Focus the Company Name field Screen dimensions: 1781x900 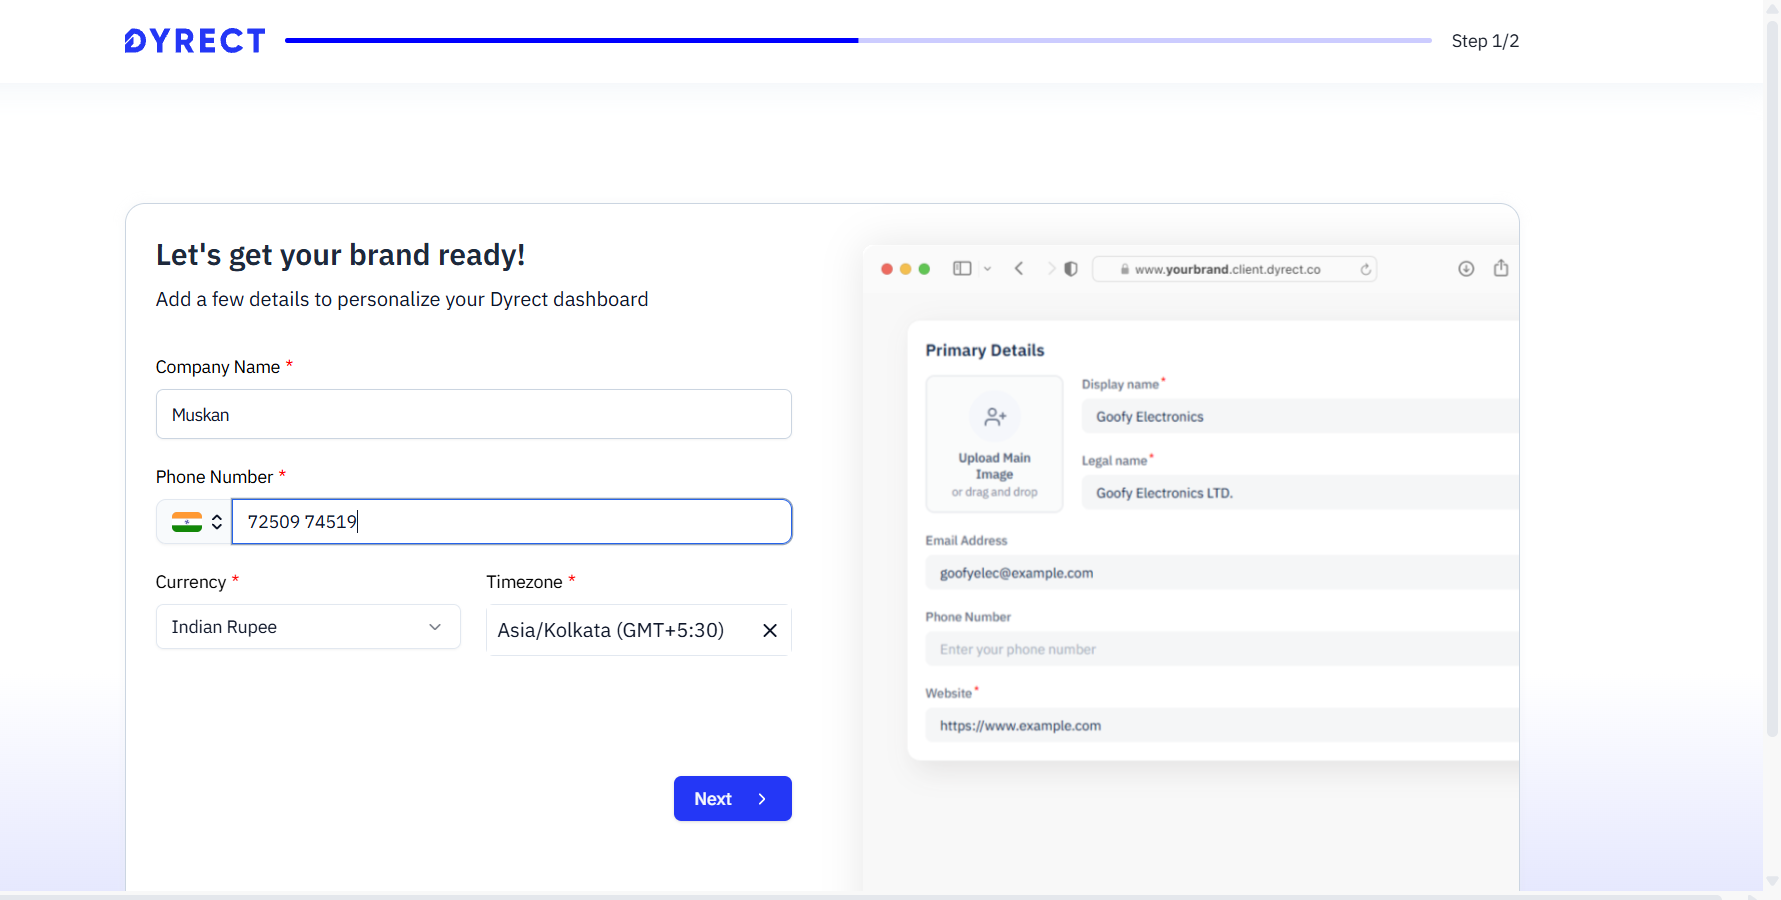click(473, 415)
